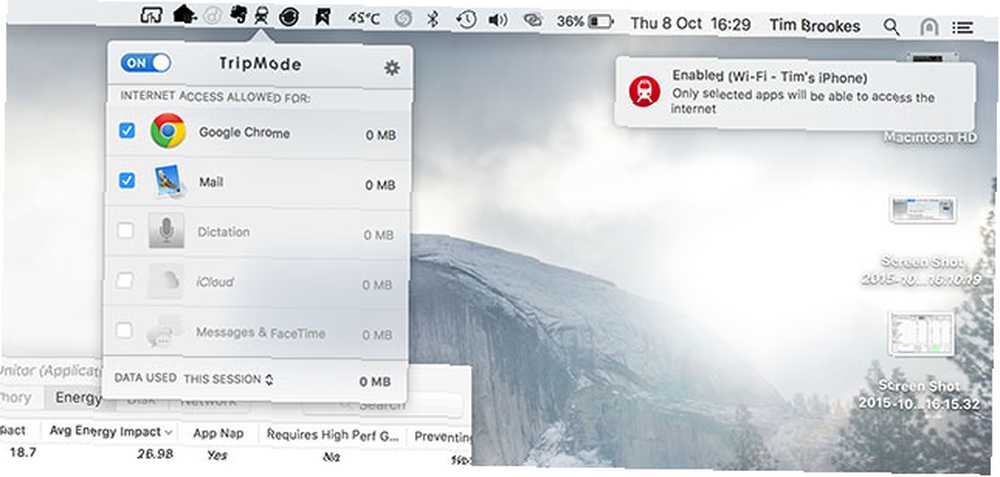Click the arch icon beside Spotlight

pyautogui.click(x=929, y=27)
